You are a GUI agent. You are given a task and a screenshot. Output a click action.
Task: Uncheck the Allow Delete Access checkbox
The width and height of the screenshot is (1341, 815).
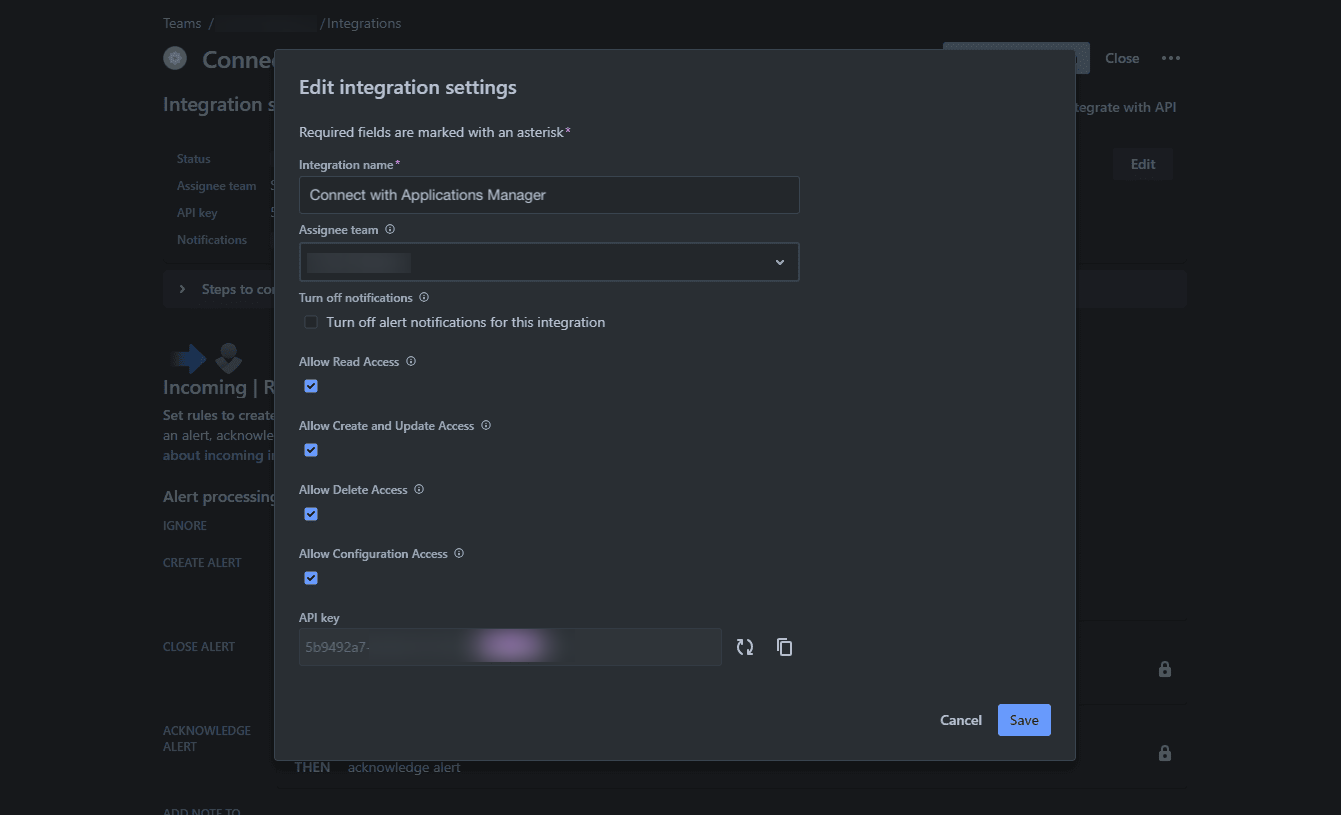[311, 514]
